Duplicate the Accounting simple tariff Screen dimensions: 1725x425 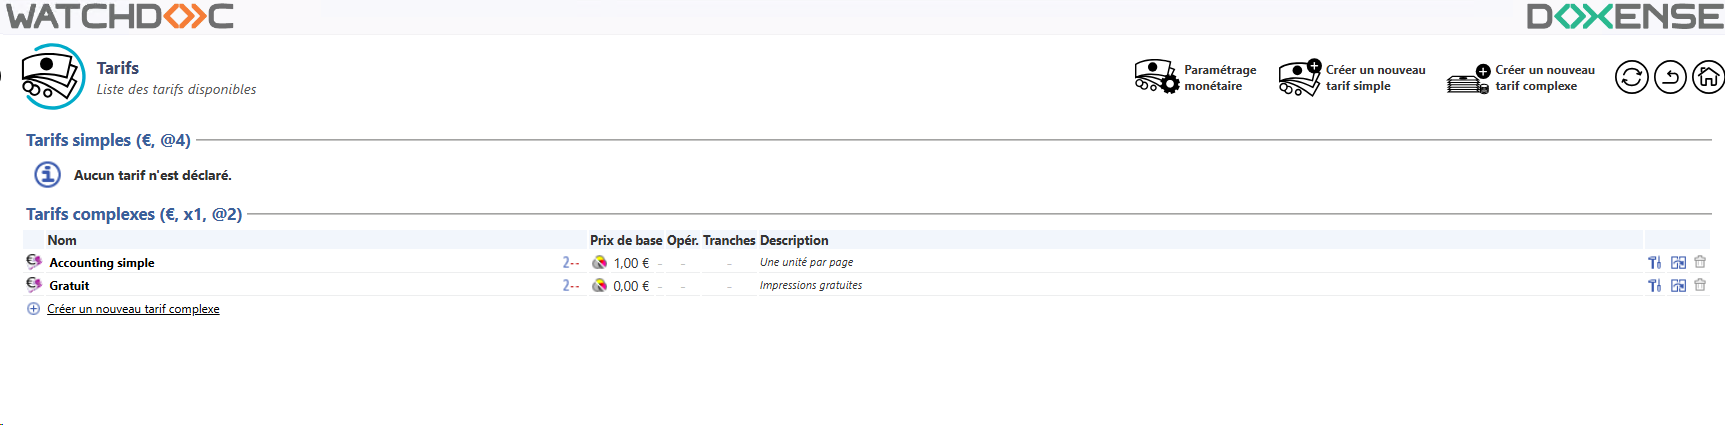[1678, 263]
